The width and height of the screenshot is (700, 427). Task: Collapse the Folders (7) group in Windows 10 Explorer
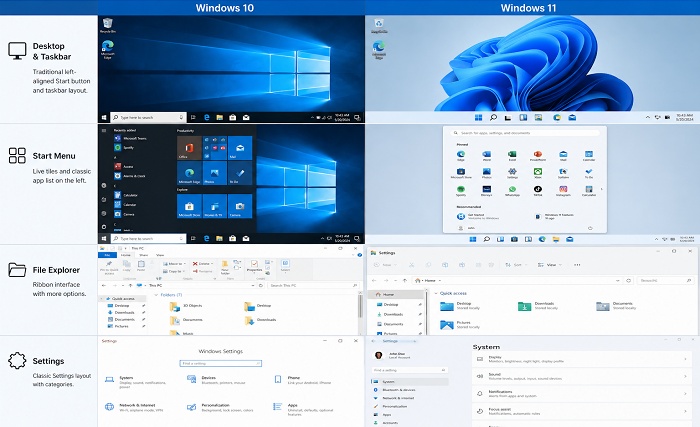(156, 295)
